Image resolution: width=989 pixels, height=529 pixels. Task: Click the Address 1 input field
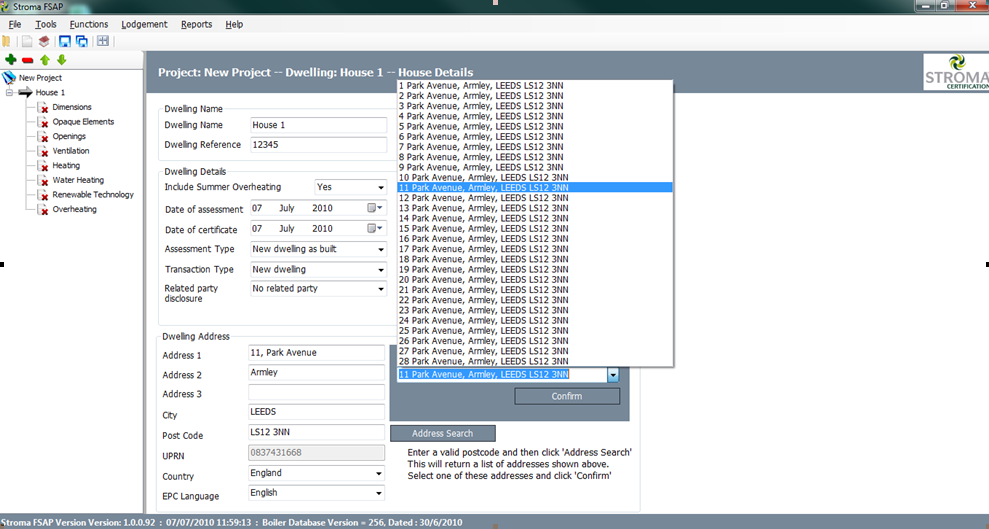pos(317,352)
